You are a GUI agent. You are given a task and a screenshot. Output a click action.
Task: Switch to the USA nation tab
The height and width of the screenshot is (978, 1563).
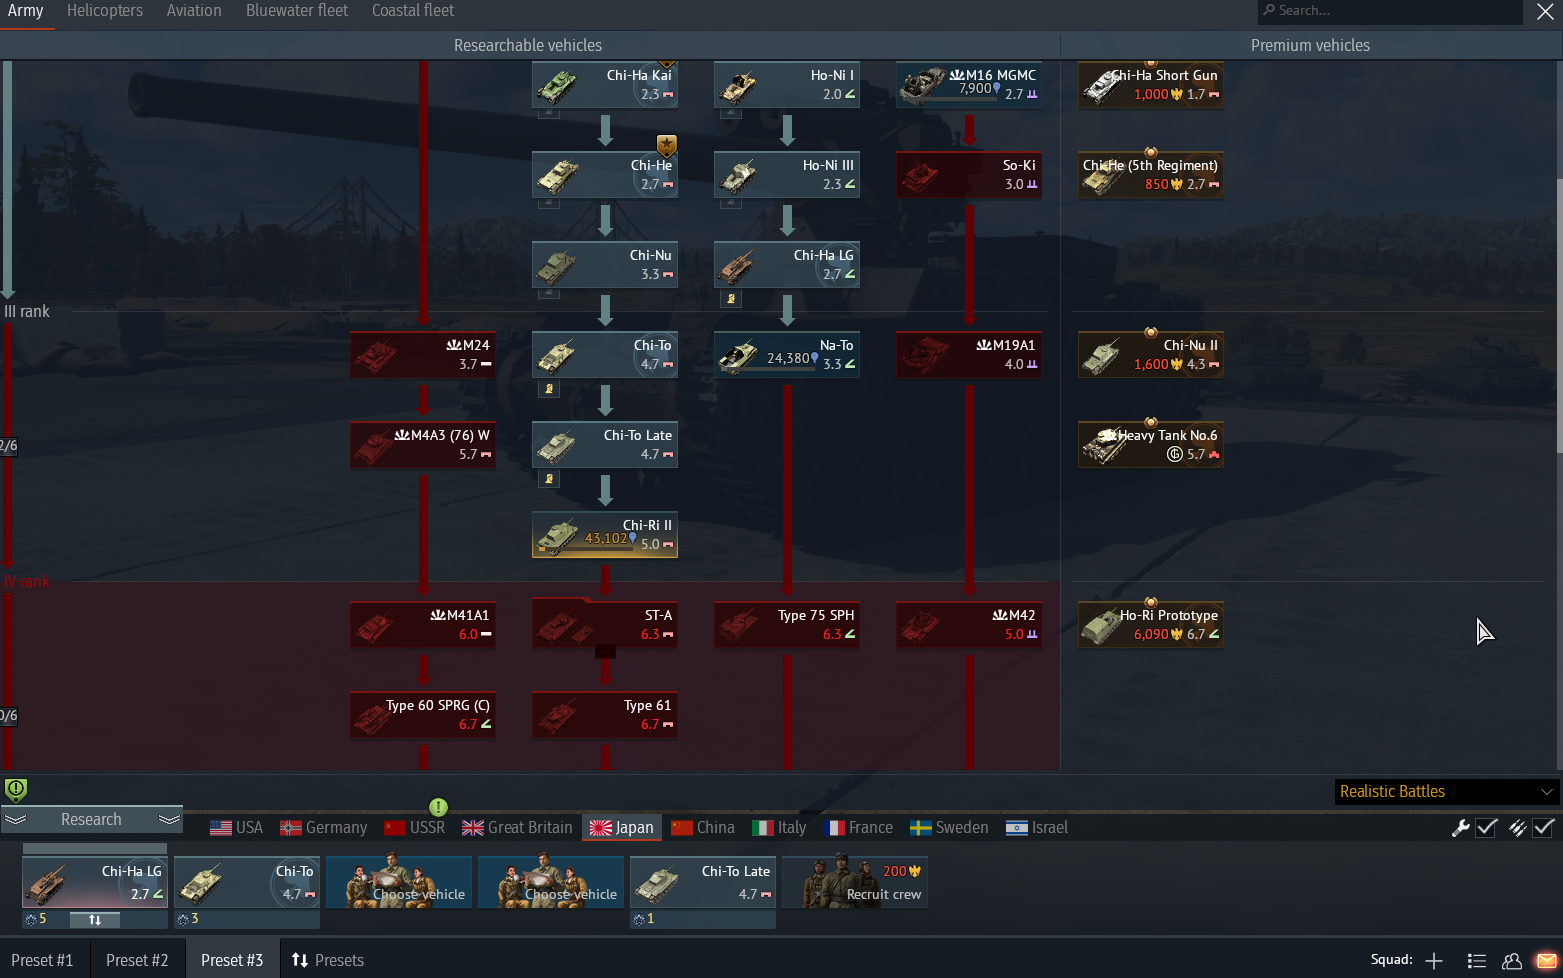236,828
